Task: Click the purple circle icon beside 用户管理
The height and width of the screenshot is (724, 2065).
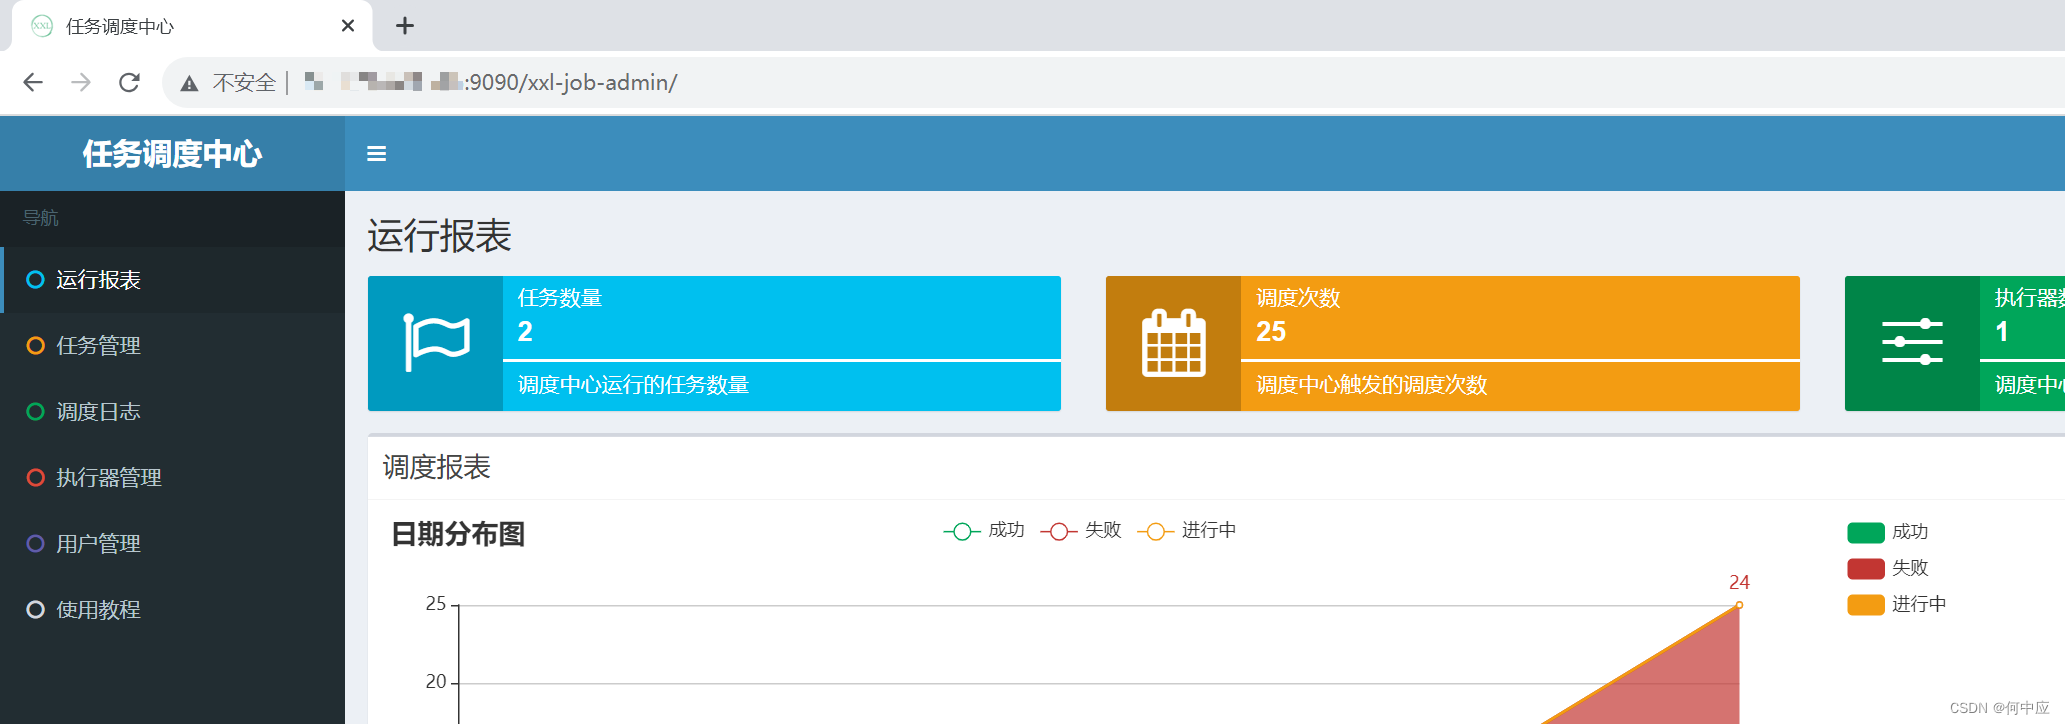Action: click(x=35, y=544)
